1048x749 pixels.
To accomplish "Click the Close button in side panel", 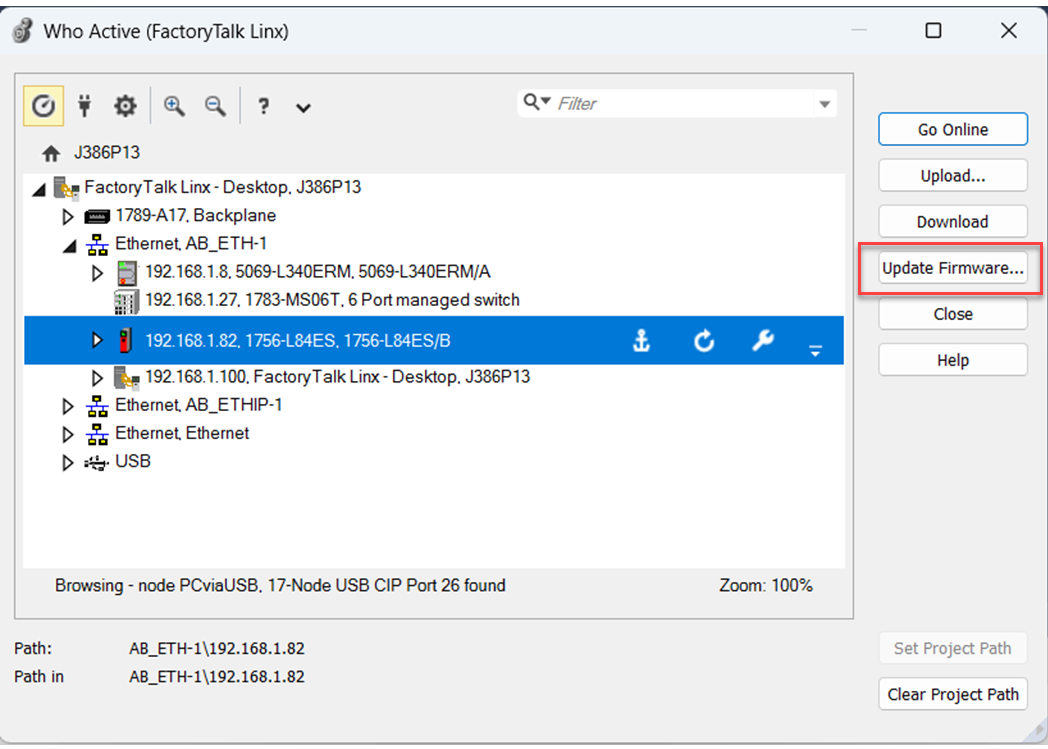I will click(952, 314).
